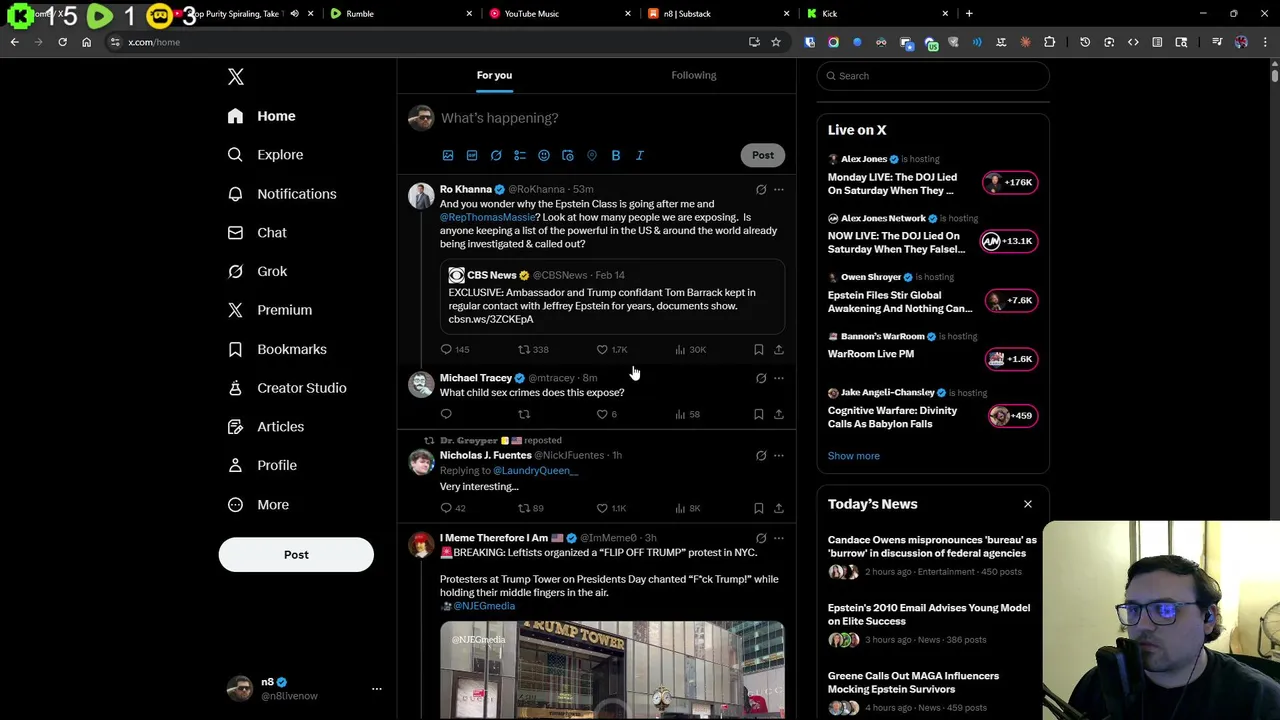Open Candace Owens mispronounces 'bureau' news story
This screenshot has height=720, width=1280.
point(932,546)
